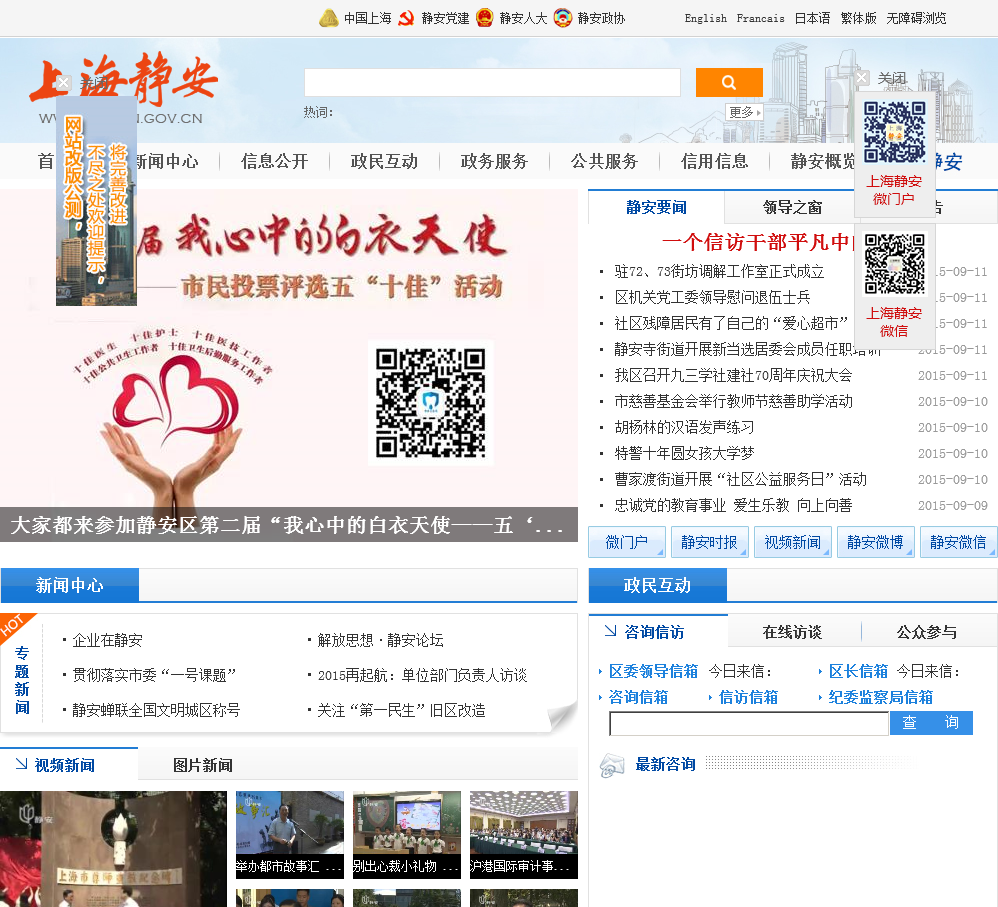Open news 我区召开九三学社建社70周年庆祝大会
This screenshot has height=907, width=998.
[x=733, y=376]
